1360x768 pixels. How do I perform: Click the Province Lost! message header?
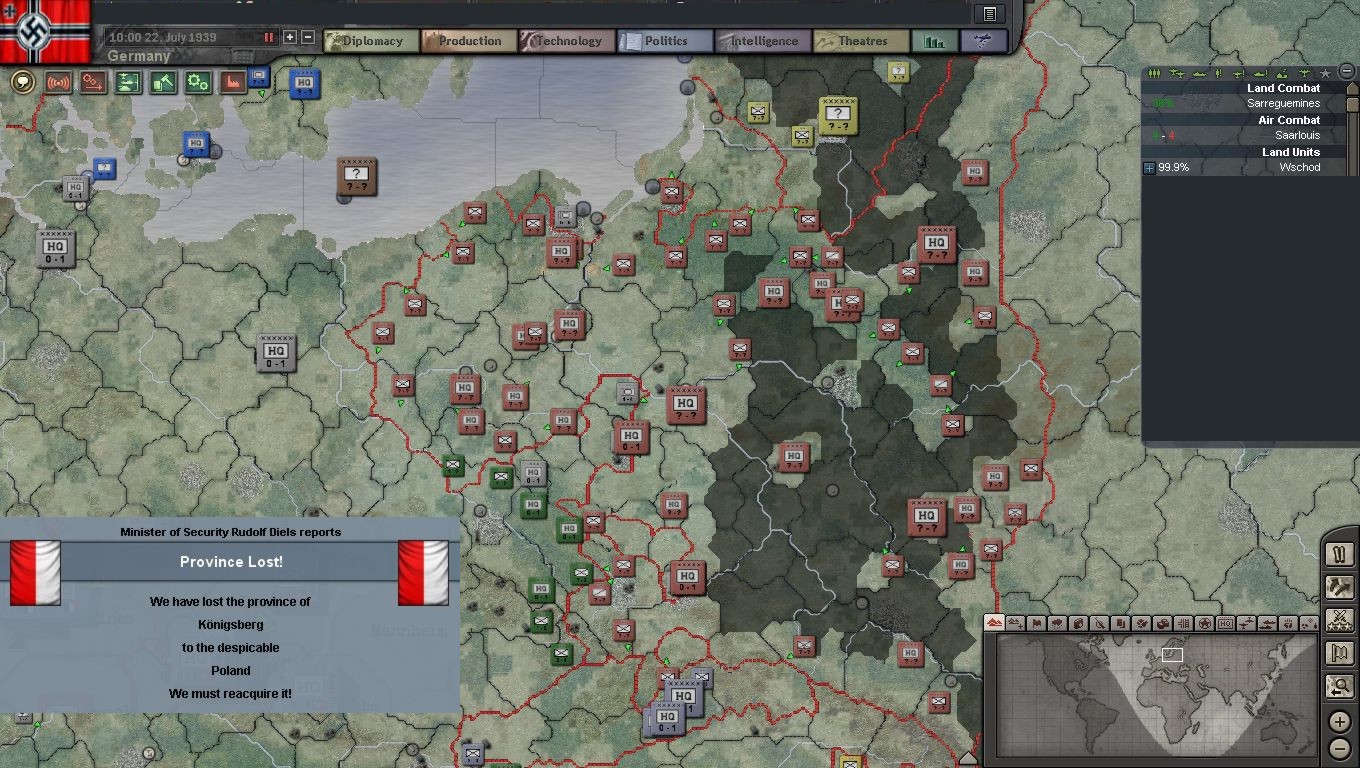(230, 562)
